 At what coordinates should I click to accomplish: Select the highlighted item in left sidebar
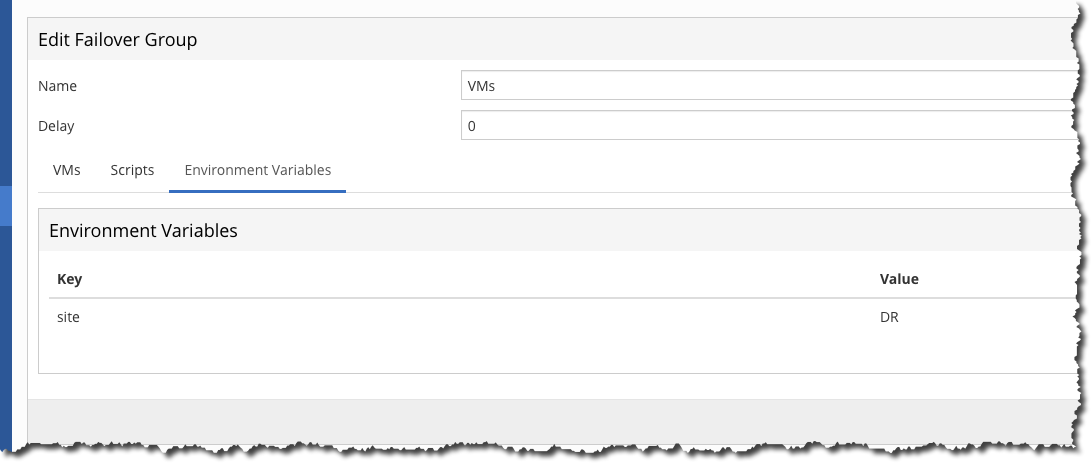(x=5, y=205)
